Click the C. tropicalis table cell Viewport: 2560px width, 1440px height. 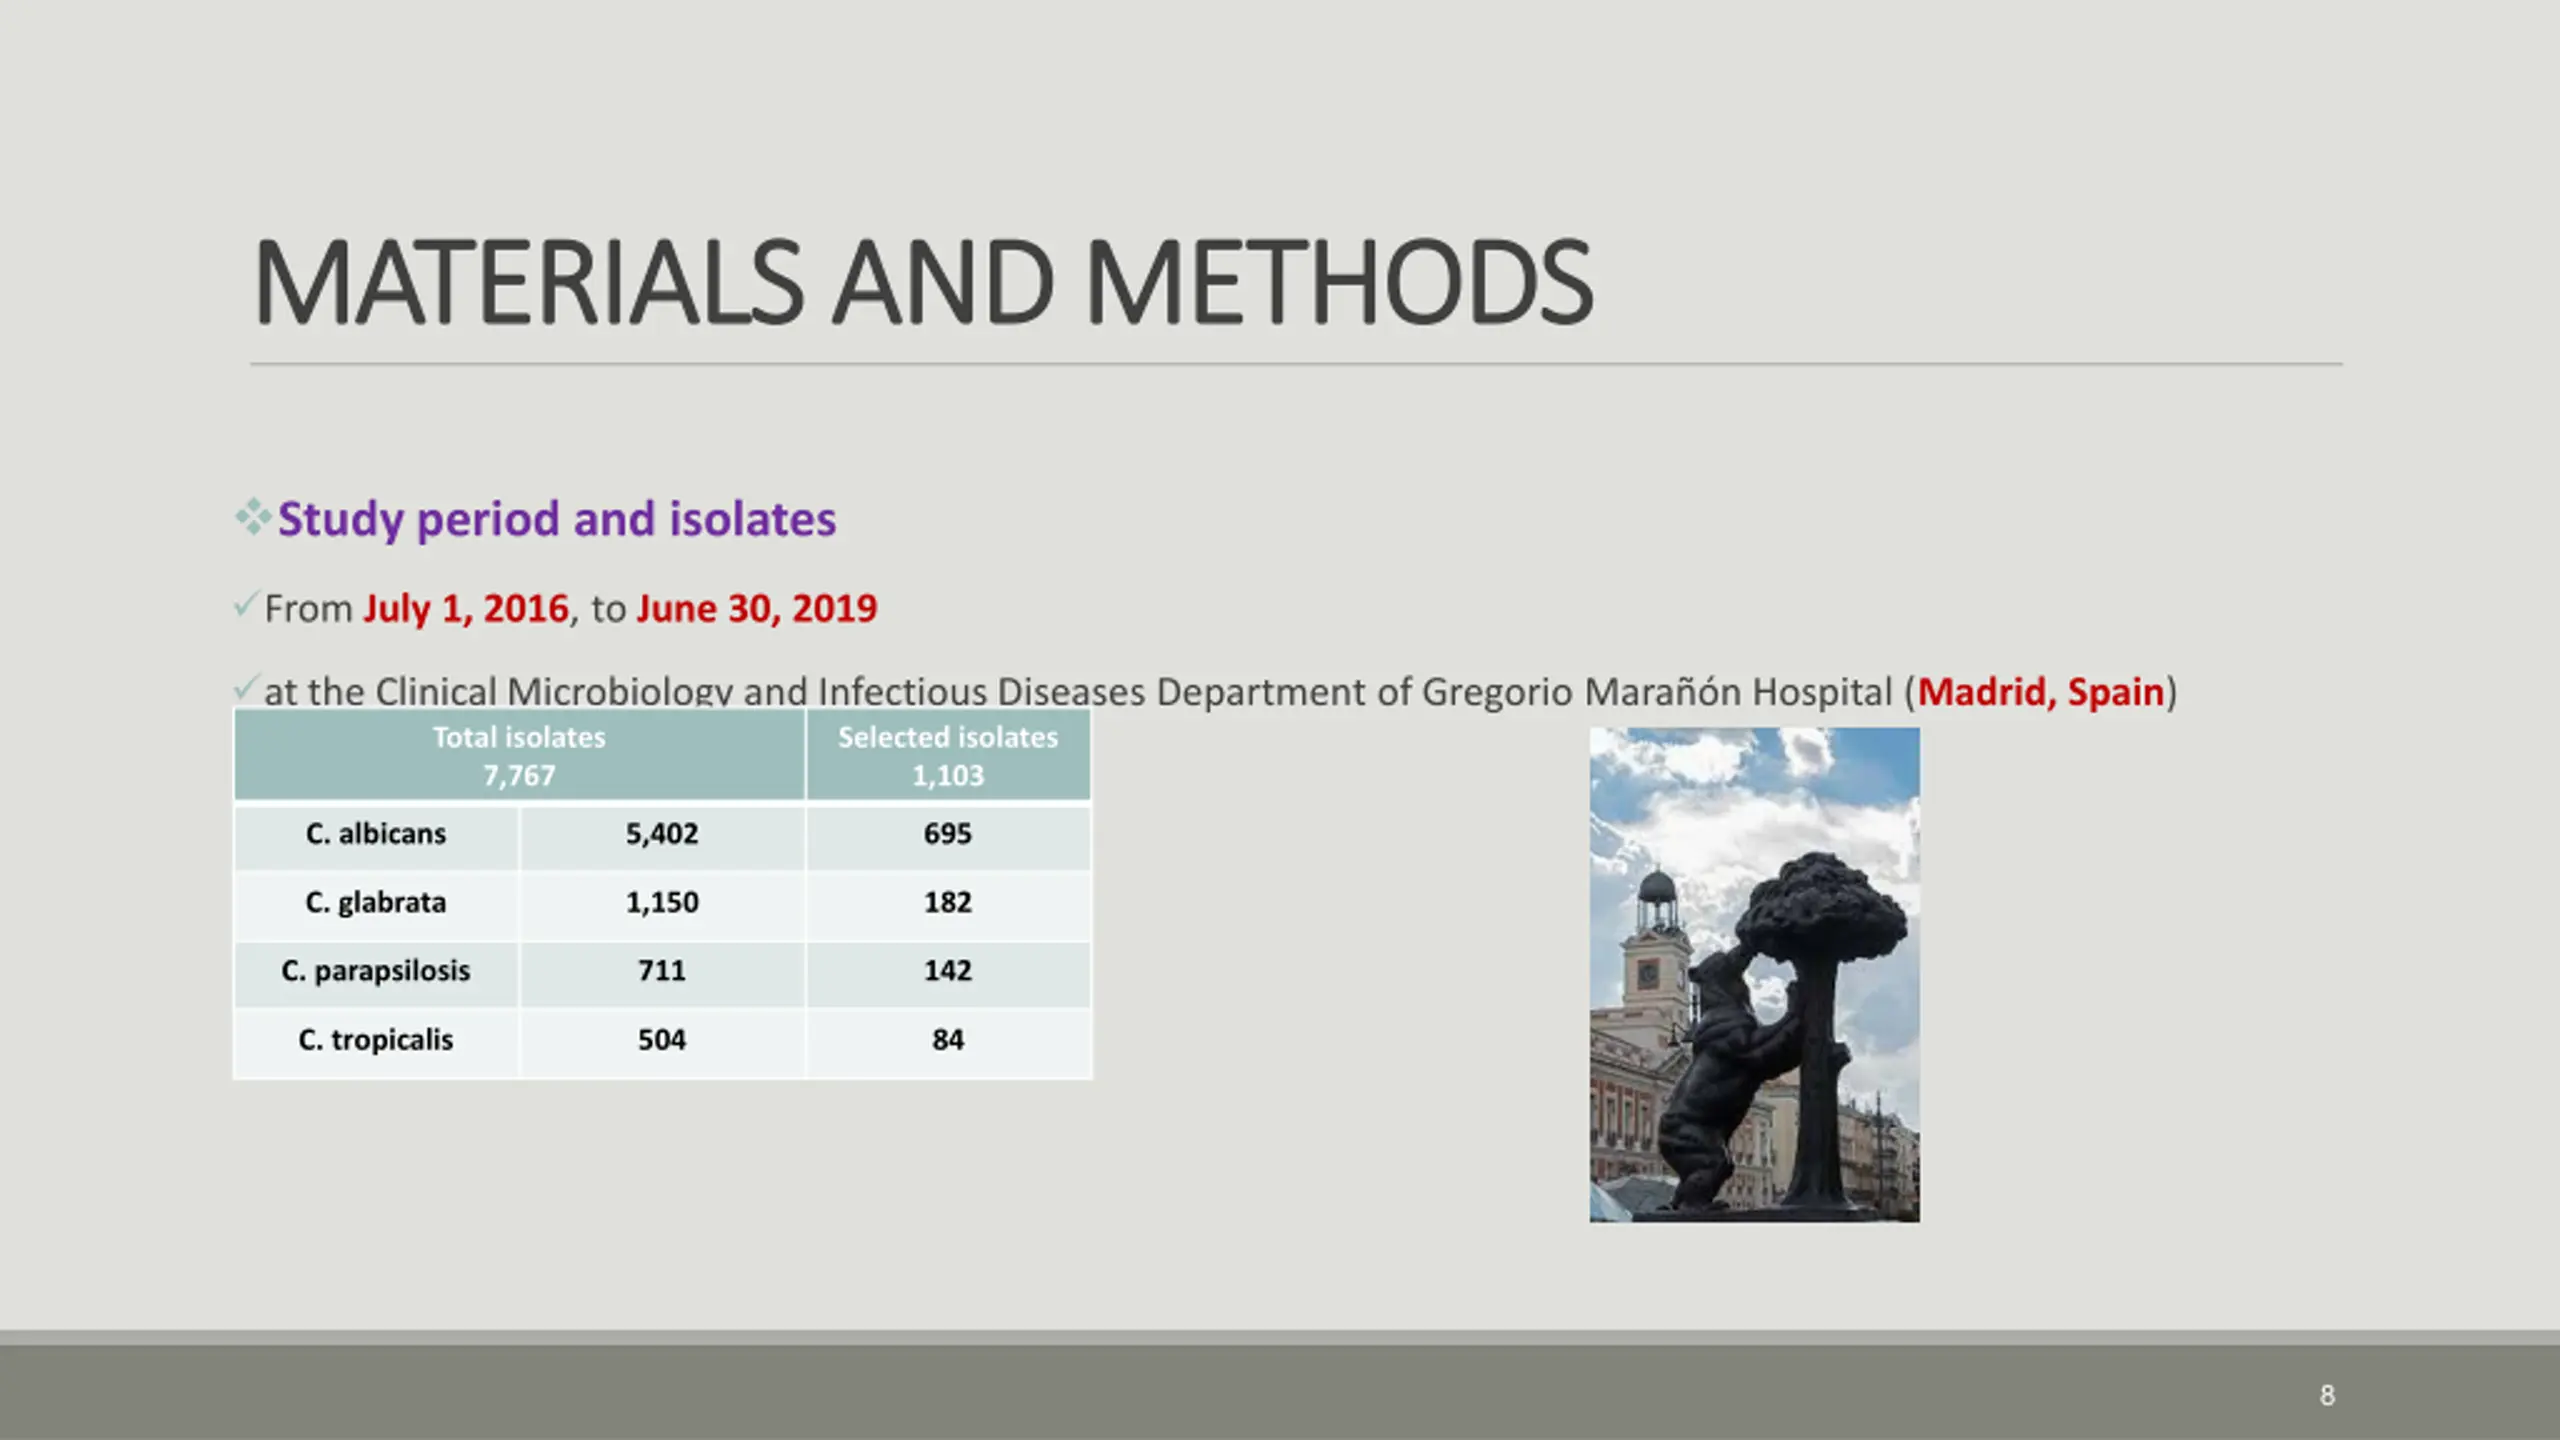pos(376,1040)
